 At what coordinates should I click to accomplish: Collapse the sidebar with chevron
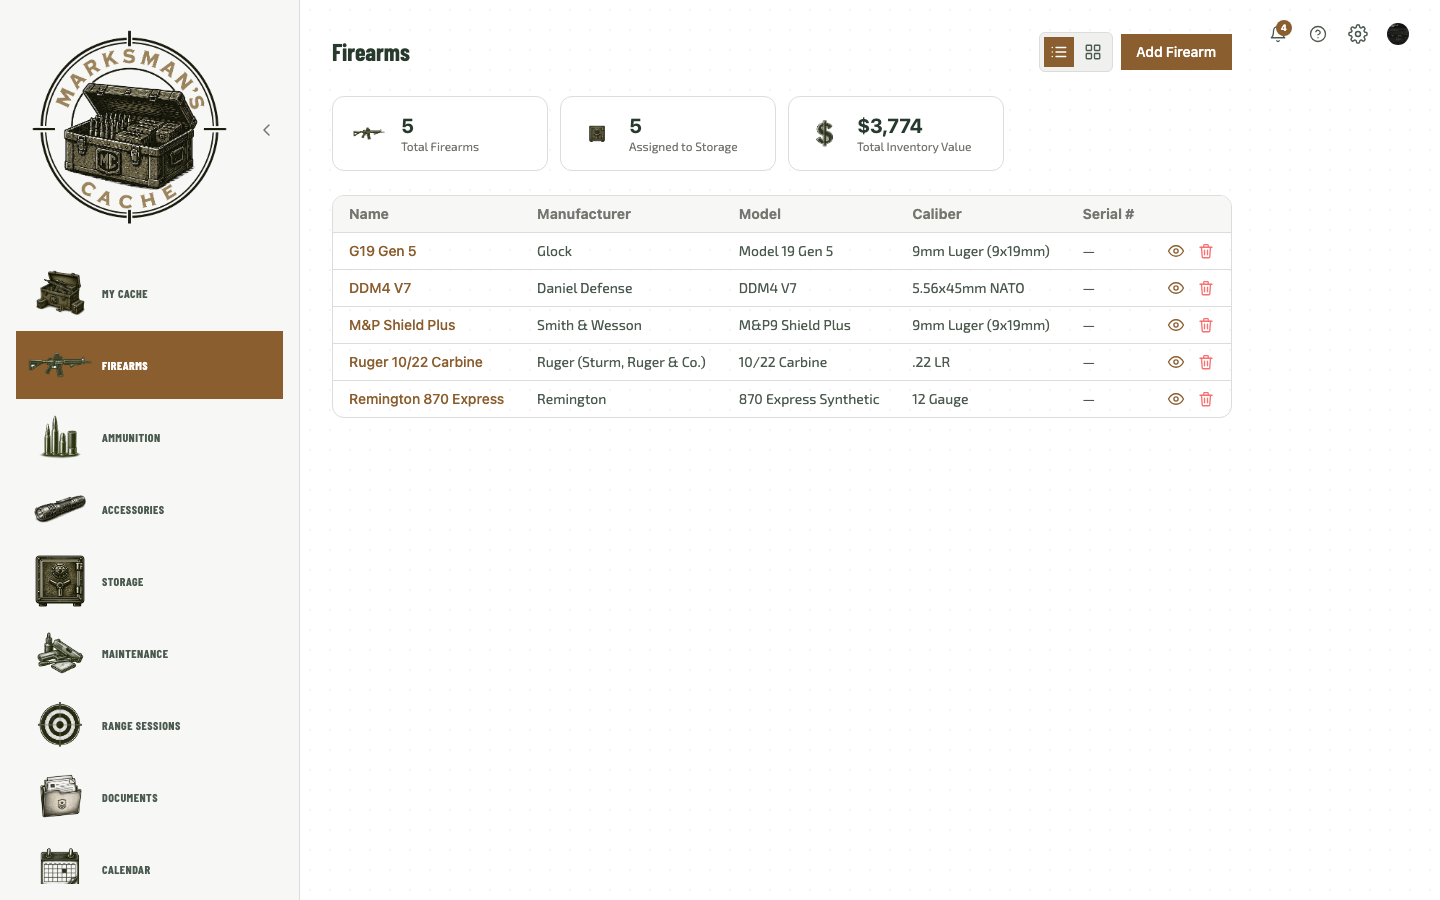coord(267,130)
